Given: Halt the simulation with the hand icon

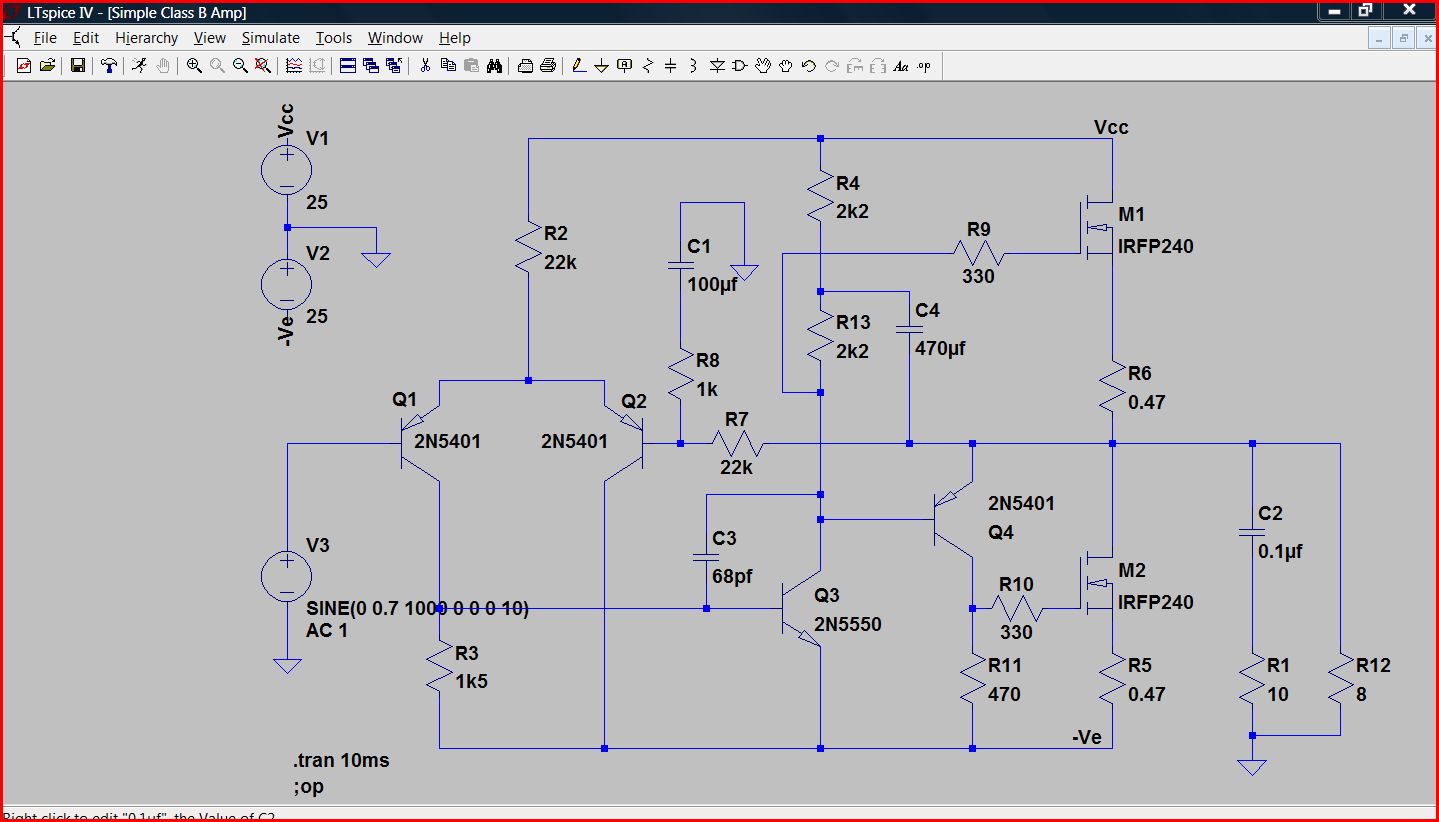Looking at the screenshot, I should pos(163,66).
